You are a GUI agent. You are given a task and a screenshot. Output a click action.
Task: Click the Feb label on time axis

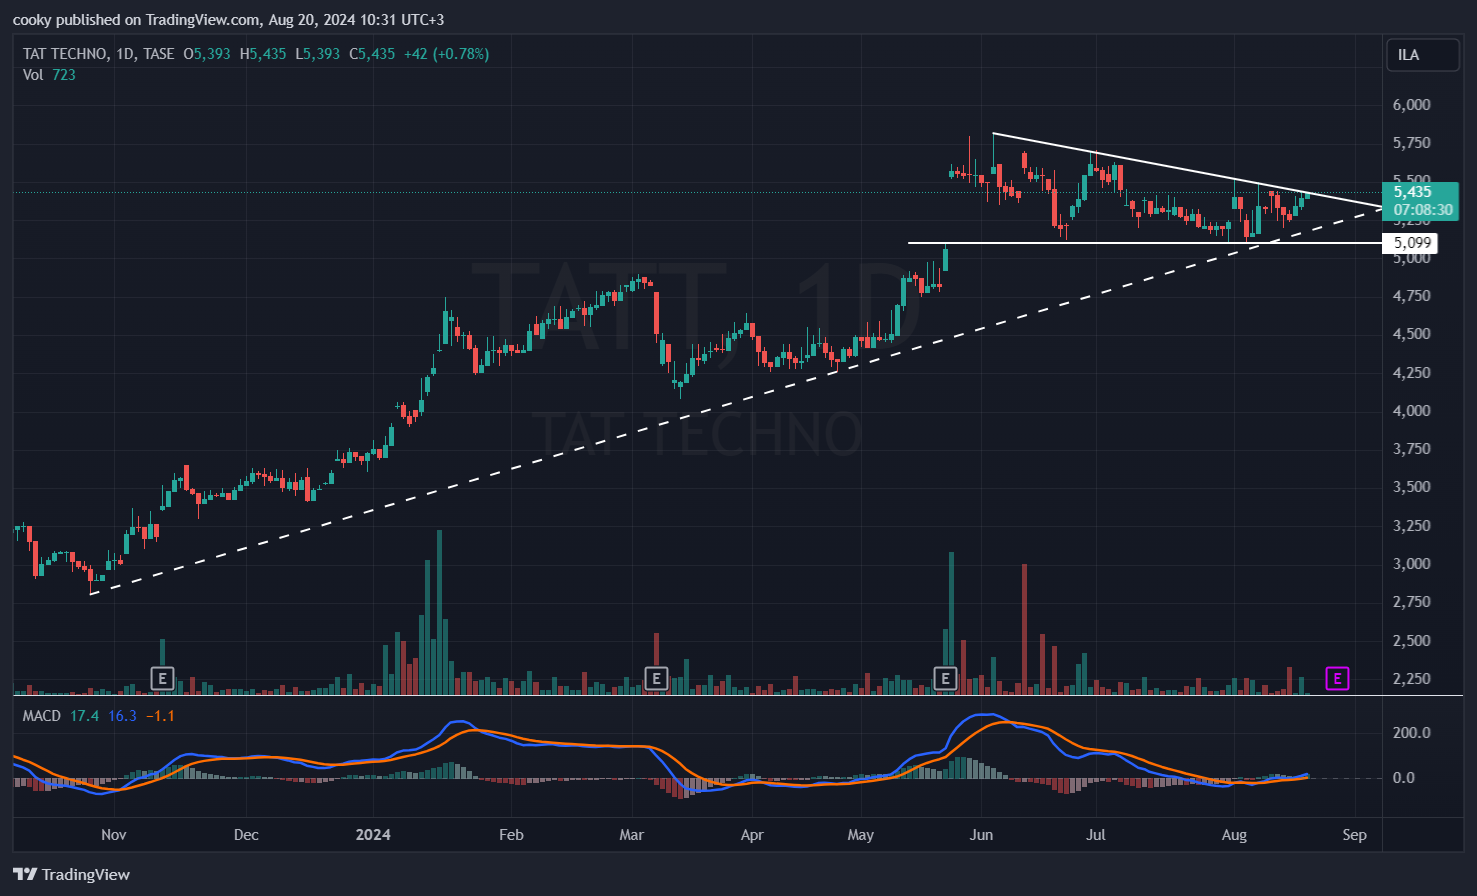511,835
